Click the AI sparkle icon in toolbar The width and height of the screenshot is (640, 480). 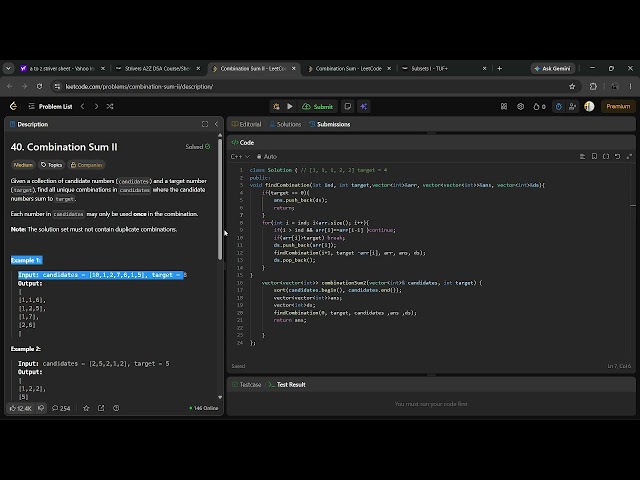(x=364, y=107)
